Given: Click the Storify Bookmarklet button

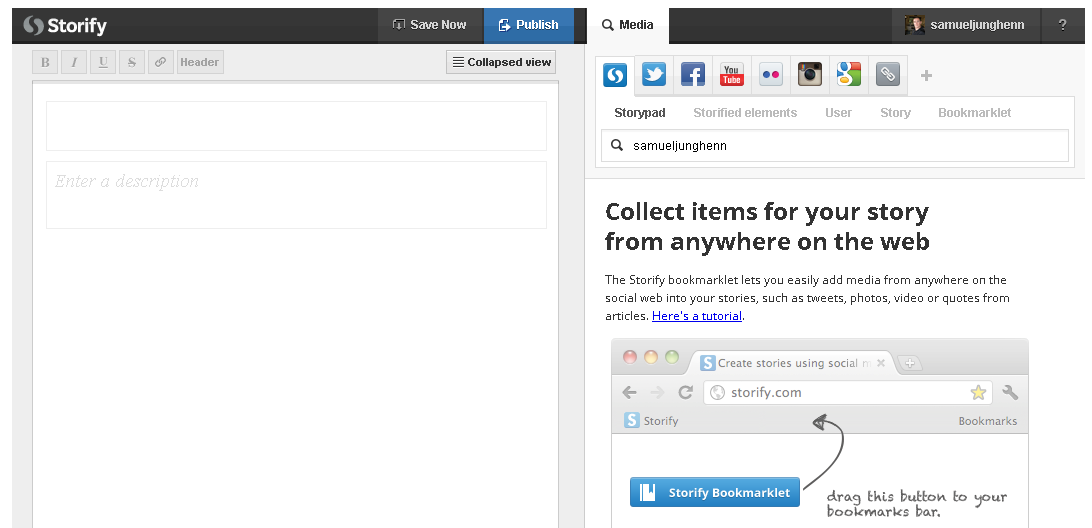Looking at the screenshot, I should click(x=715, y=492).
